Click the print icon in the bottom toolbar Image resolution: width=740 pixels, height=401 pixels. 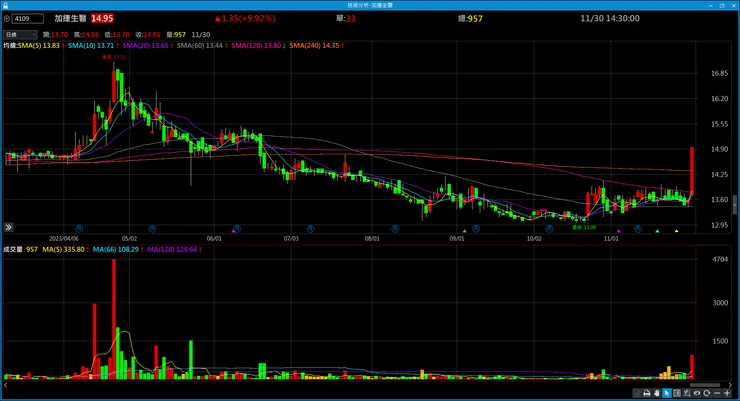[x=647, y=393]
